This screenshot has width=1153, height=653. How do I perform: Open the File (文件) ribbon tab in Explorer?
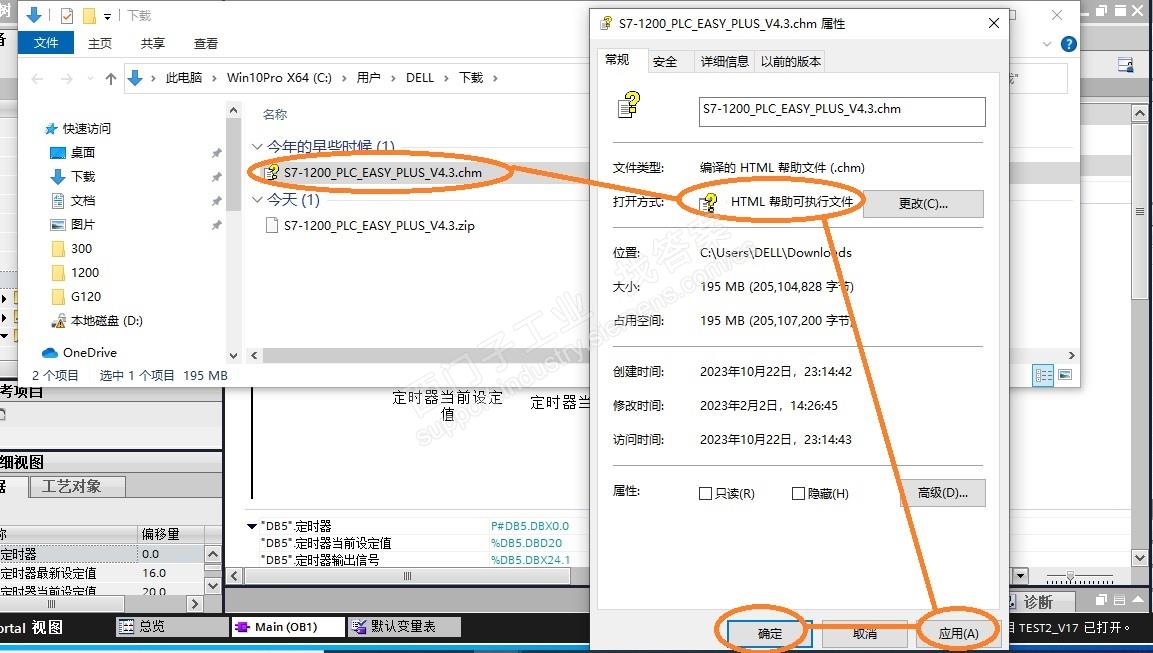click(46, 43)
